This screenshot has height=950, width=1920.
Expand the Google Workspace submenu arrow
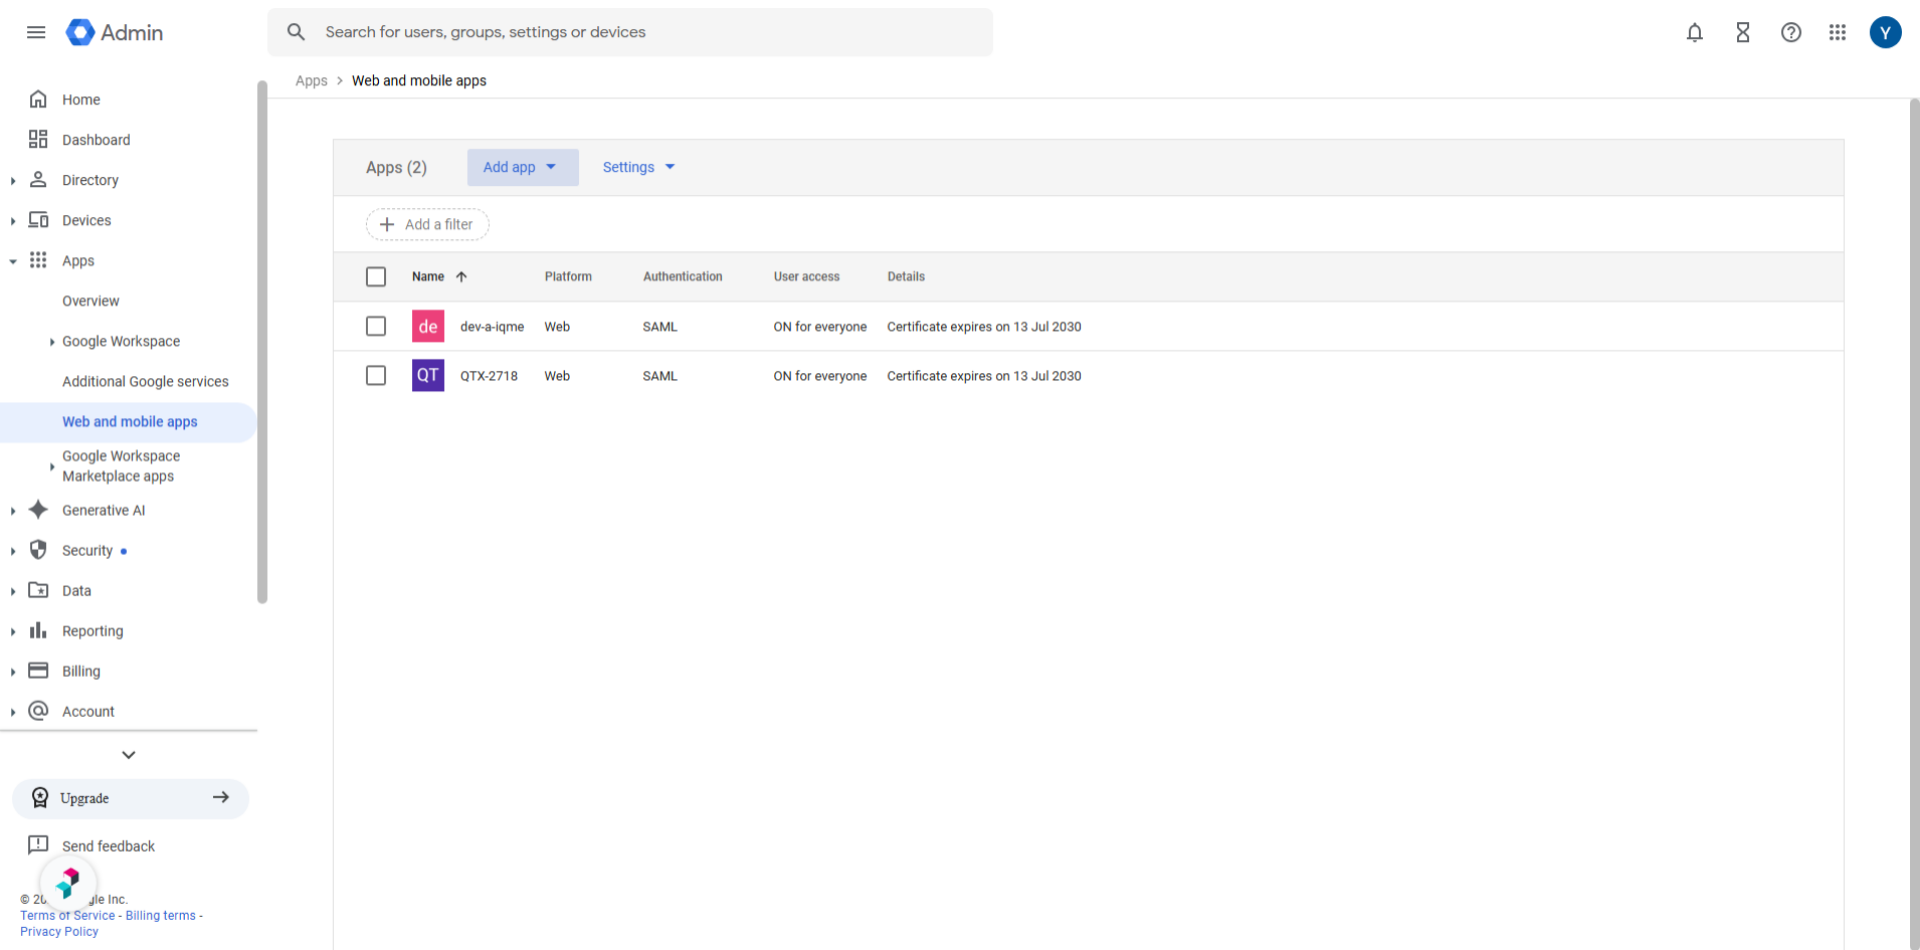(x=52, y=342)
